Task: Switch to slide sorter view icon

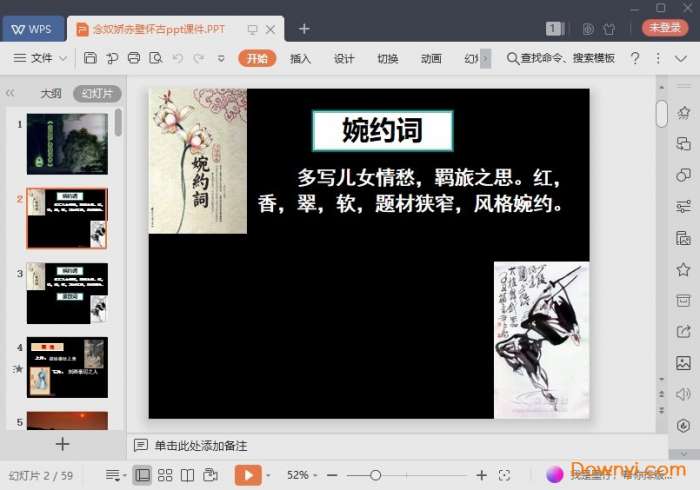Action: 165,475
